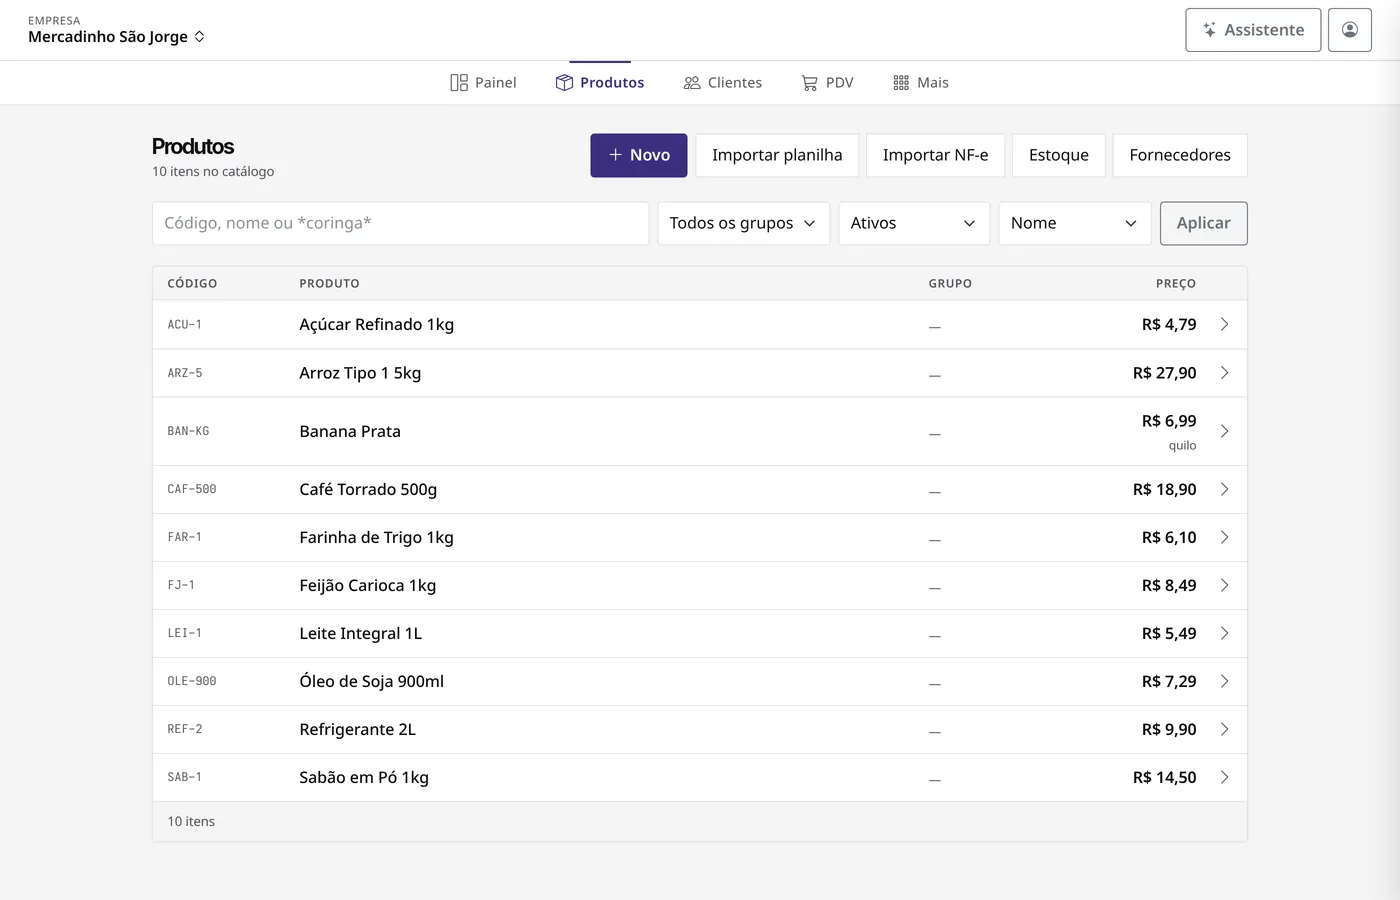Expand the Todos os grupos dropdown

743,223
